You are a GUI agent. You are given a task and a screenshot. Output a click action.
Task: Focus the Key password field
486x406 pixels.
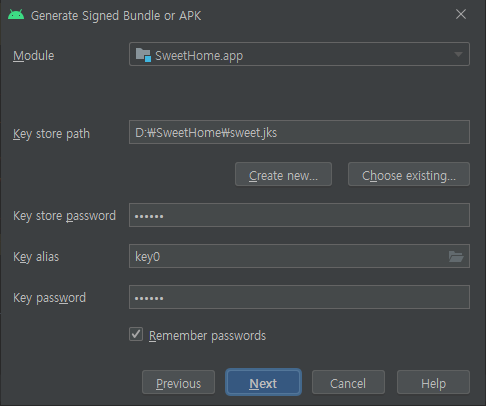pyautogui.click(x=299, y=297)
